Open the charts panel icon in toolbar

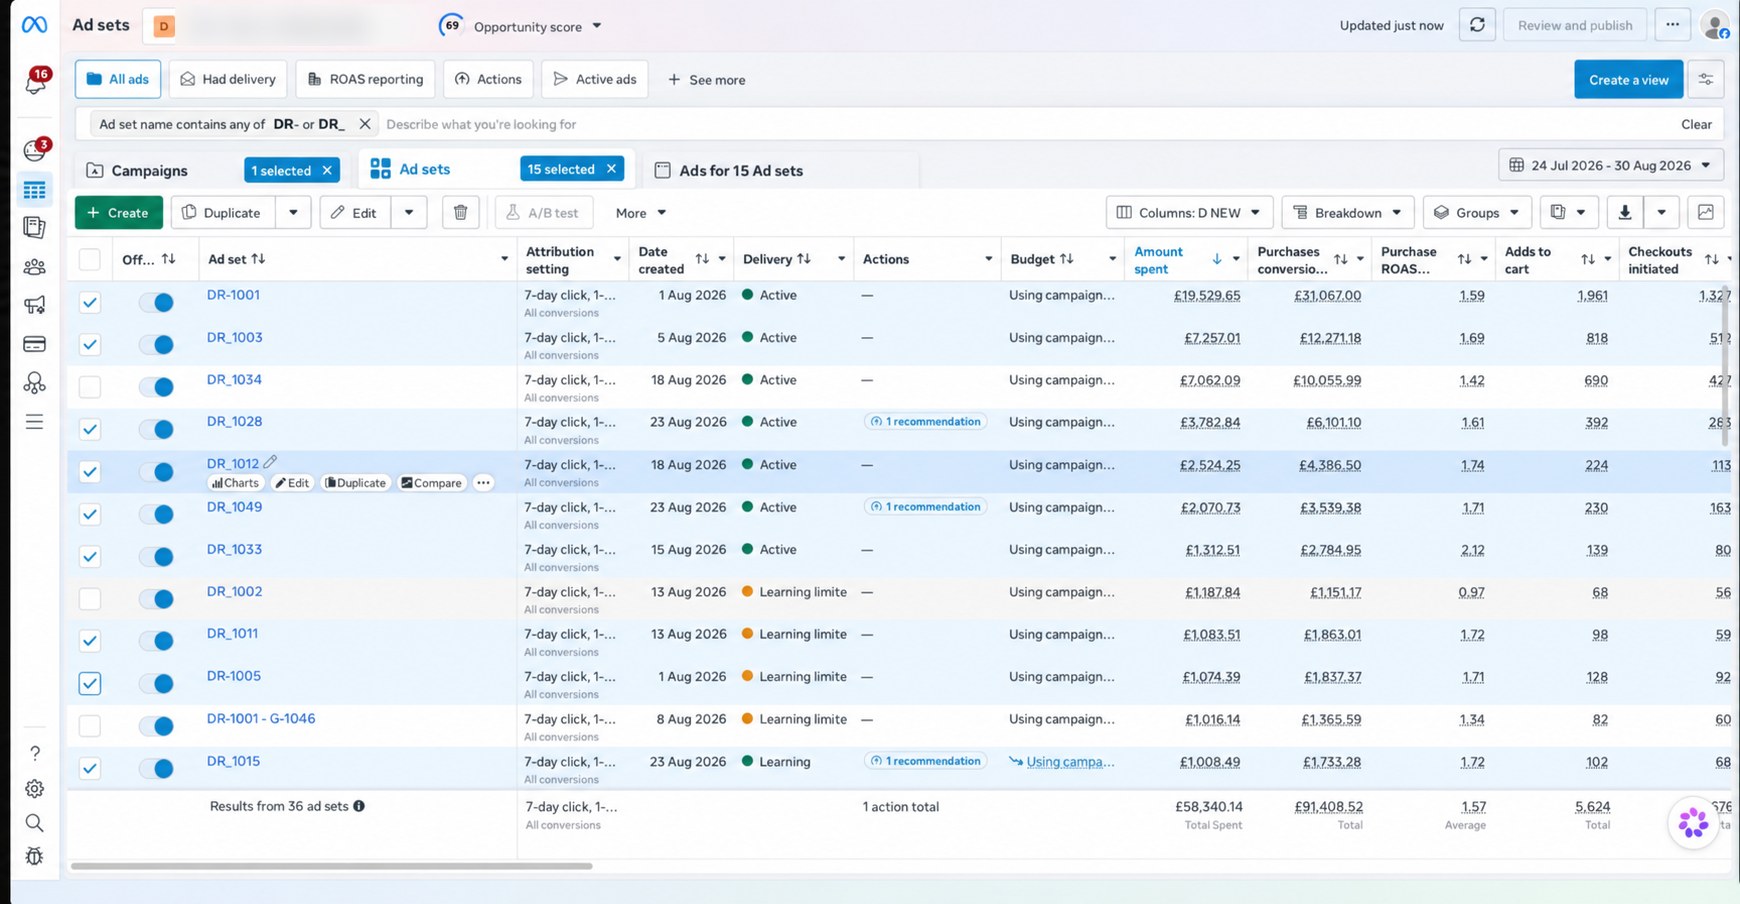(x=1706, y=213)
